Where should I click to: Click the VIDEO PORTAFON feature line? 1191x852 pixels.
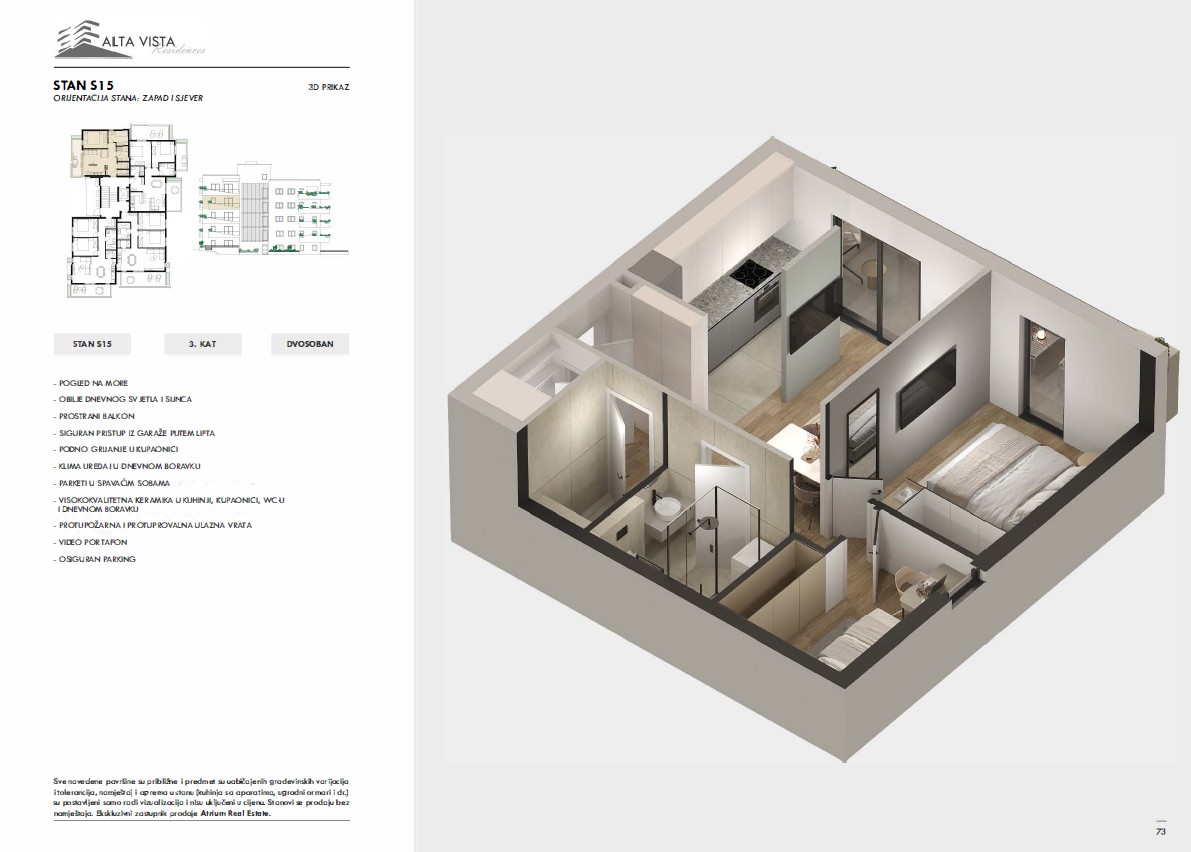95,542
